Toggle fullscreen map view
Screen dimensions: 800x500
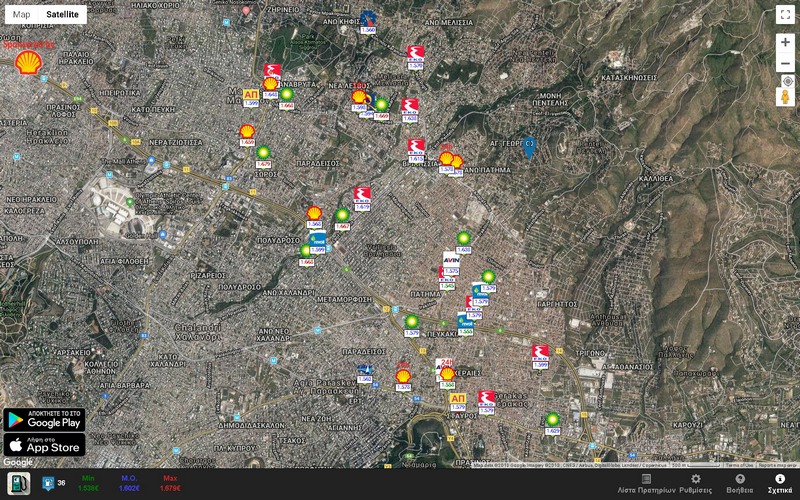point(785,14)
